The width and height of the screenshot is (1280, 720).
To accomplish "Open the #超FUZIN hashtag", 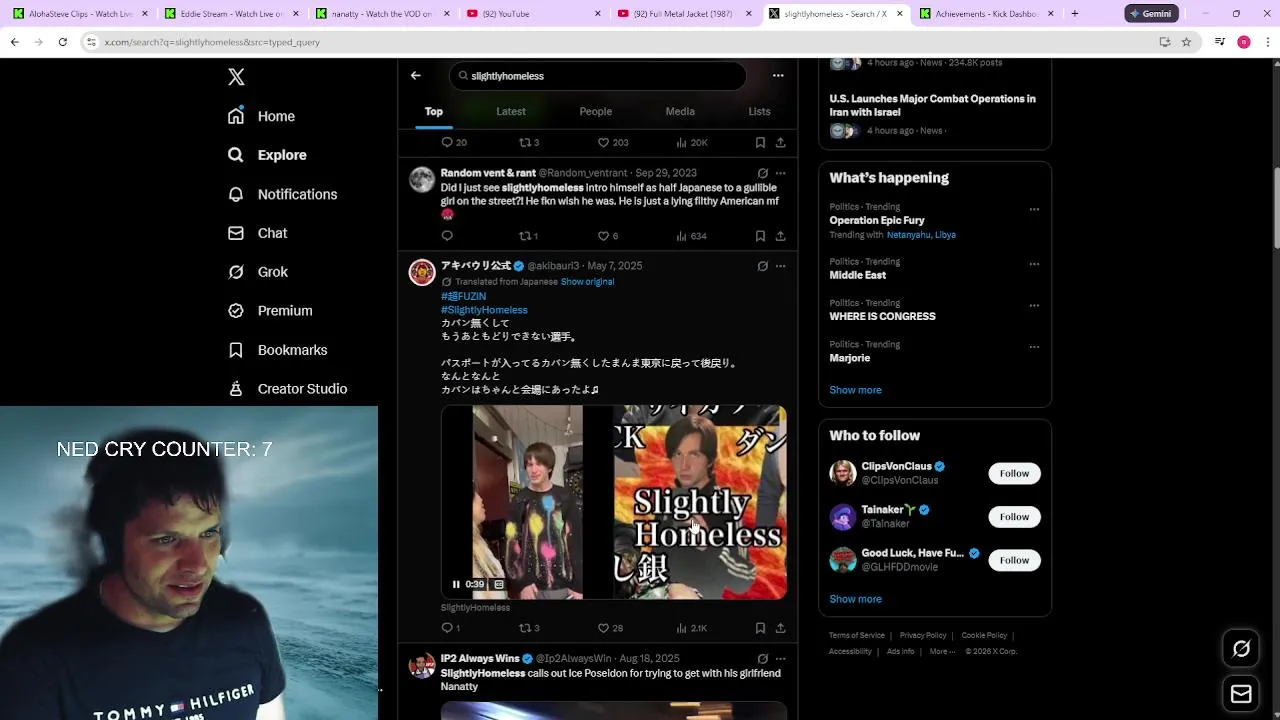I will (463, 297).
